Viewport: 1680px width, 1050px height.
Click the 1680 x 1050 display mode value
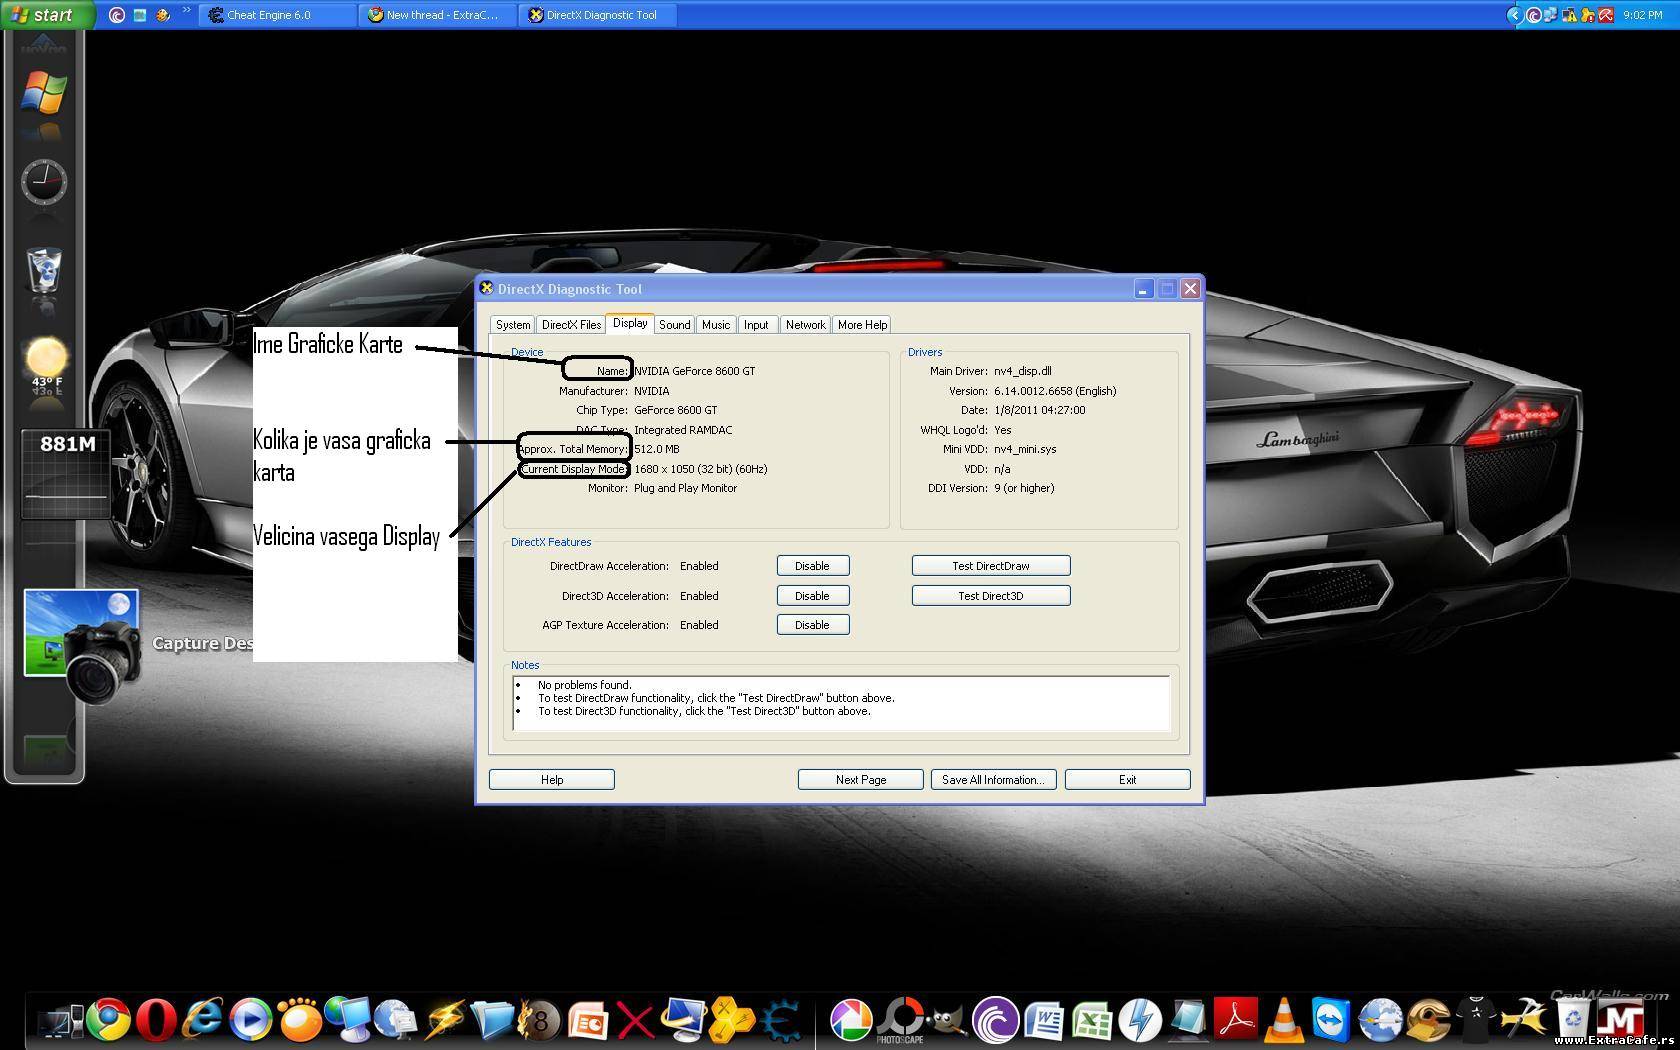701,469
